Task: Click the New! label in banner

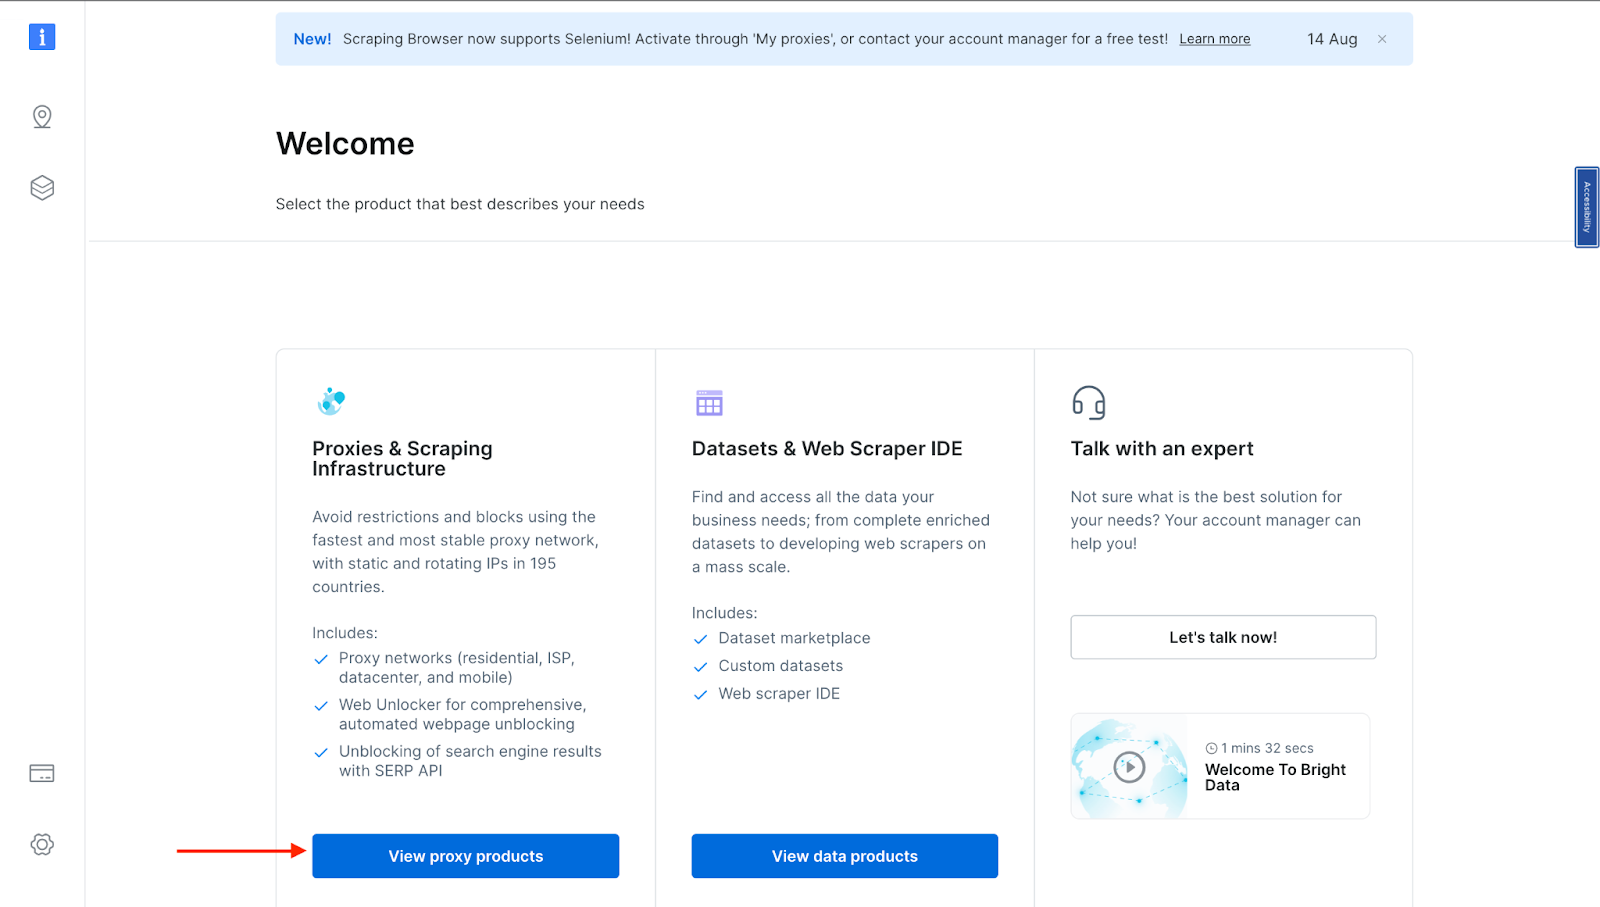Action: (312, 39)
